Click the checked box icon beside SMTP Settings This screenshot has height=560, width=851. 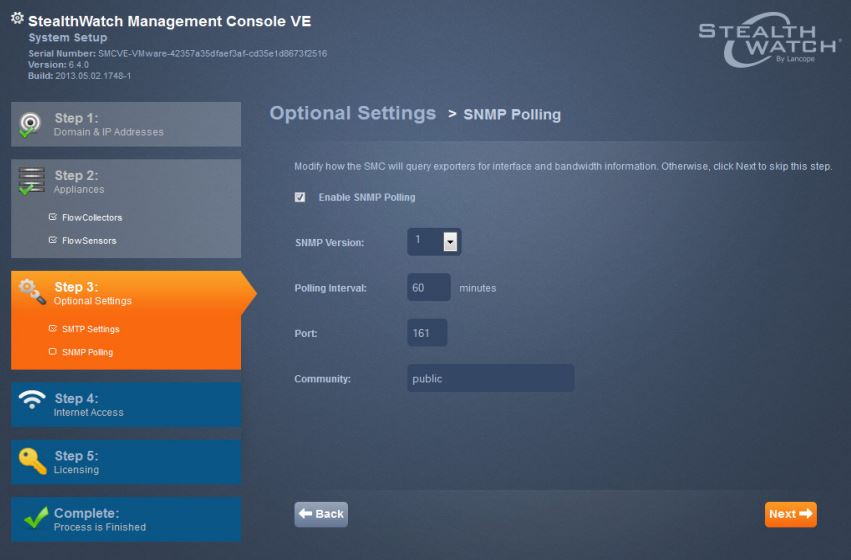click(x=53, y=328)
